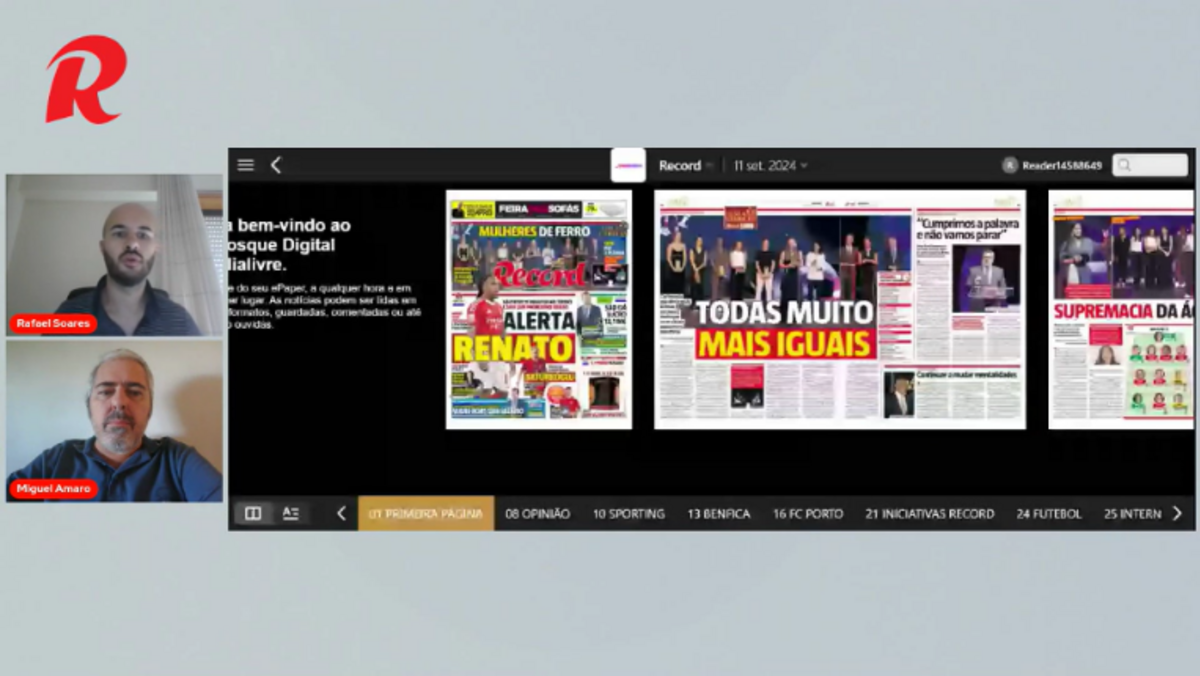Open the 16 FC Porto section
The height and width of the screenshot is (676, 1200).
click(807, 513)
